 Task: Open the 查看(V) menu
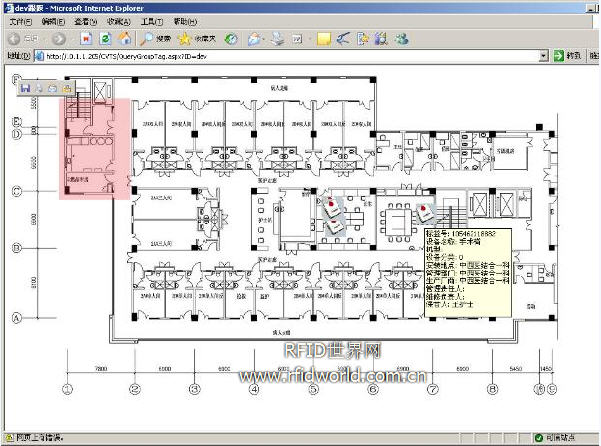tap(85, 21)
